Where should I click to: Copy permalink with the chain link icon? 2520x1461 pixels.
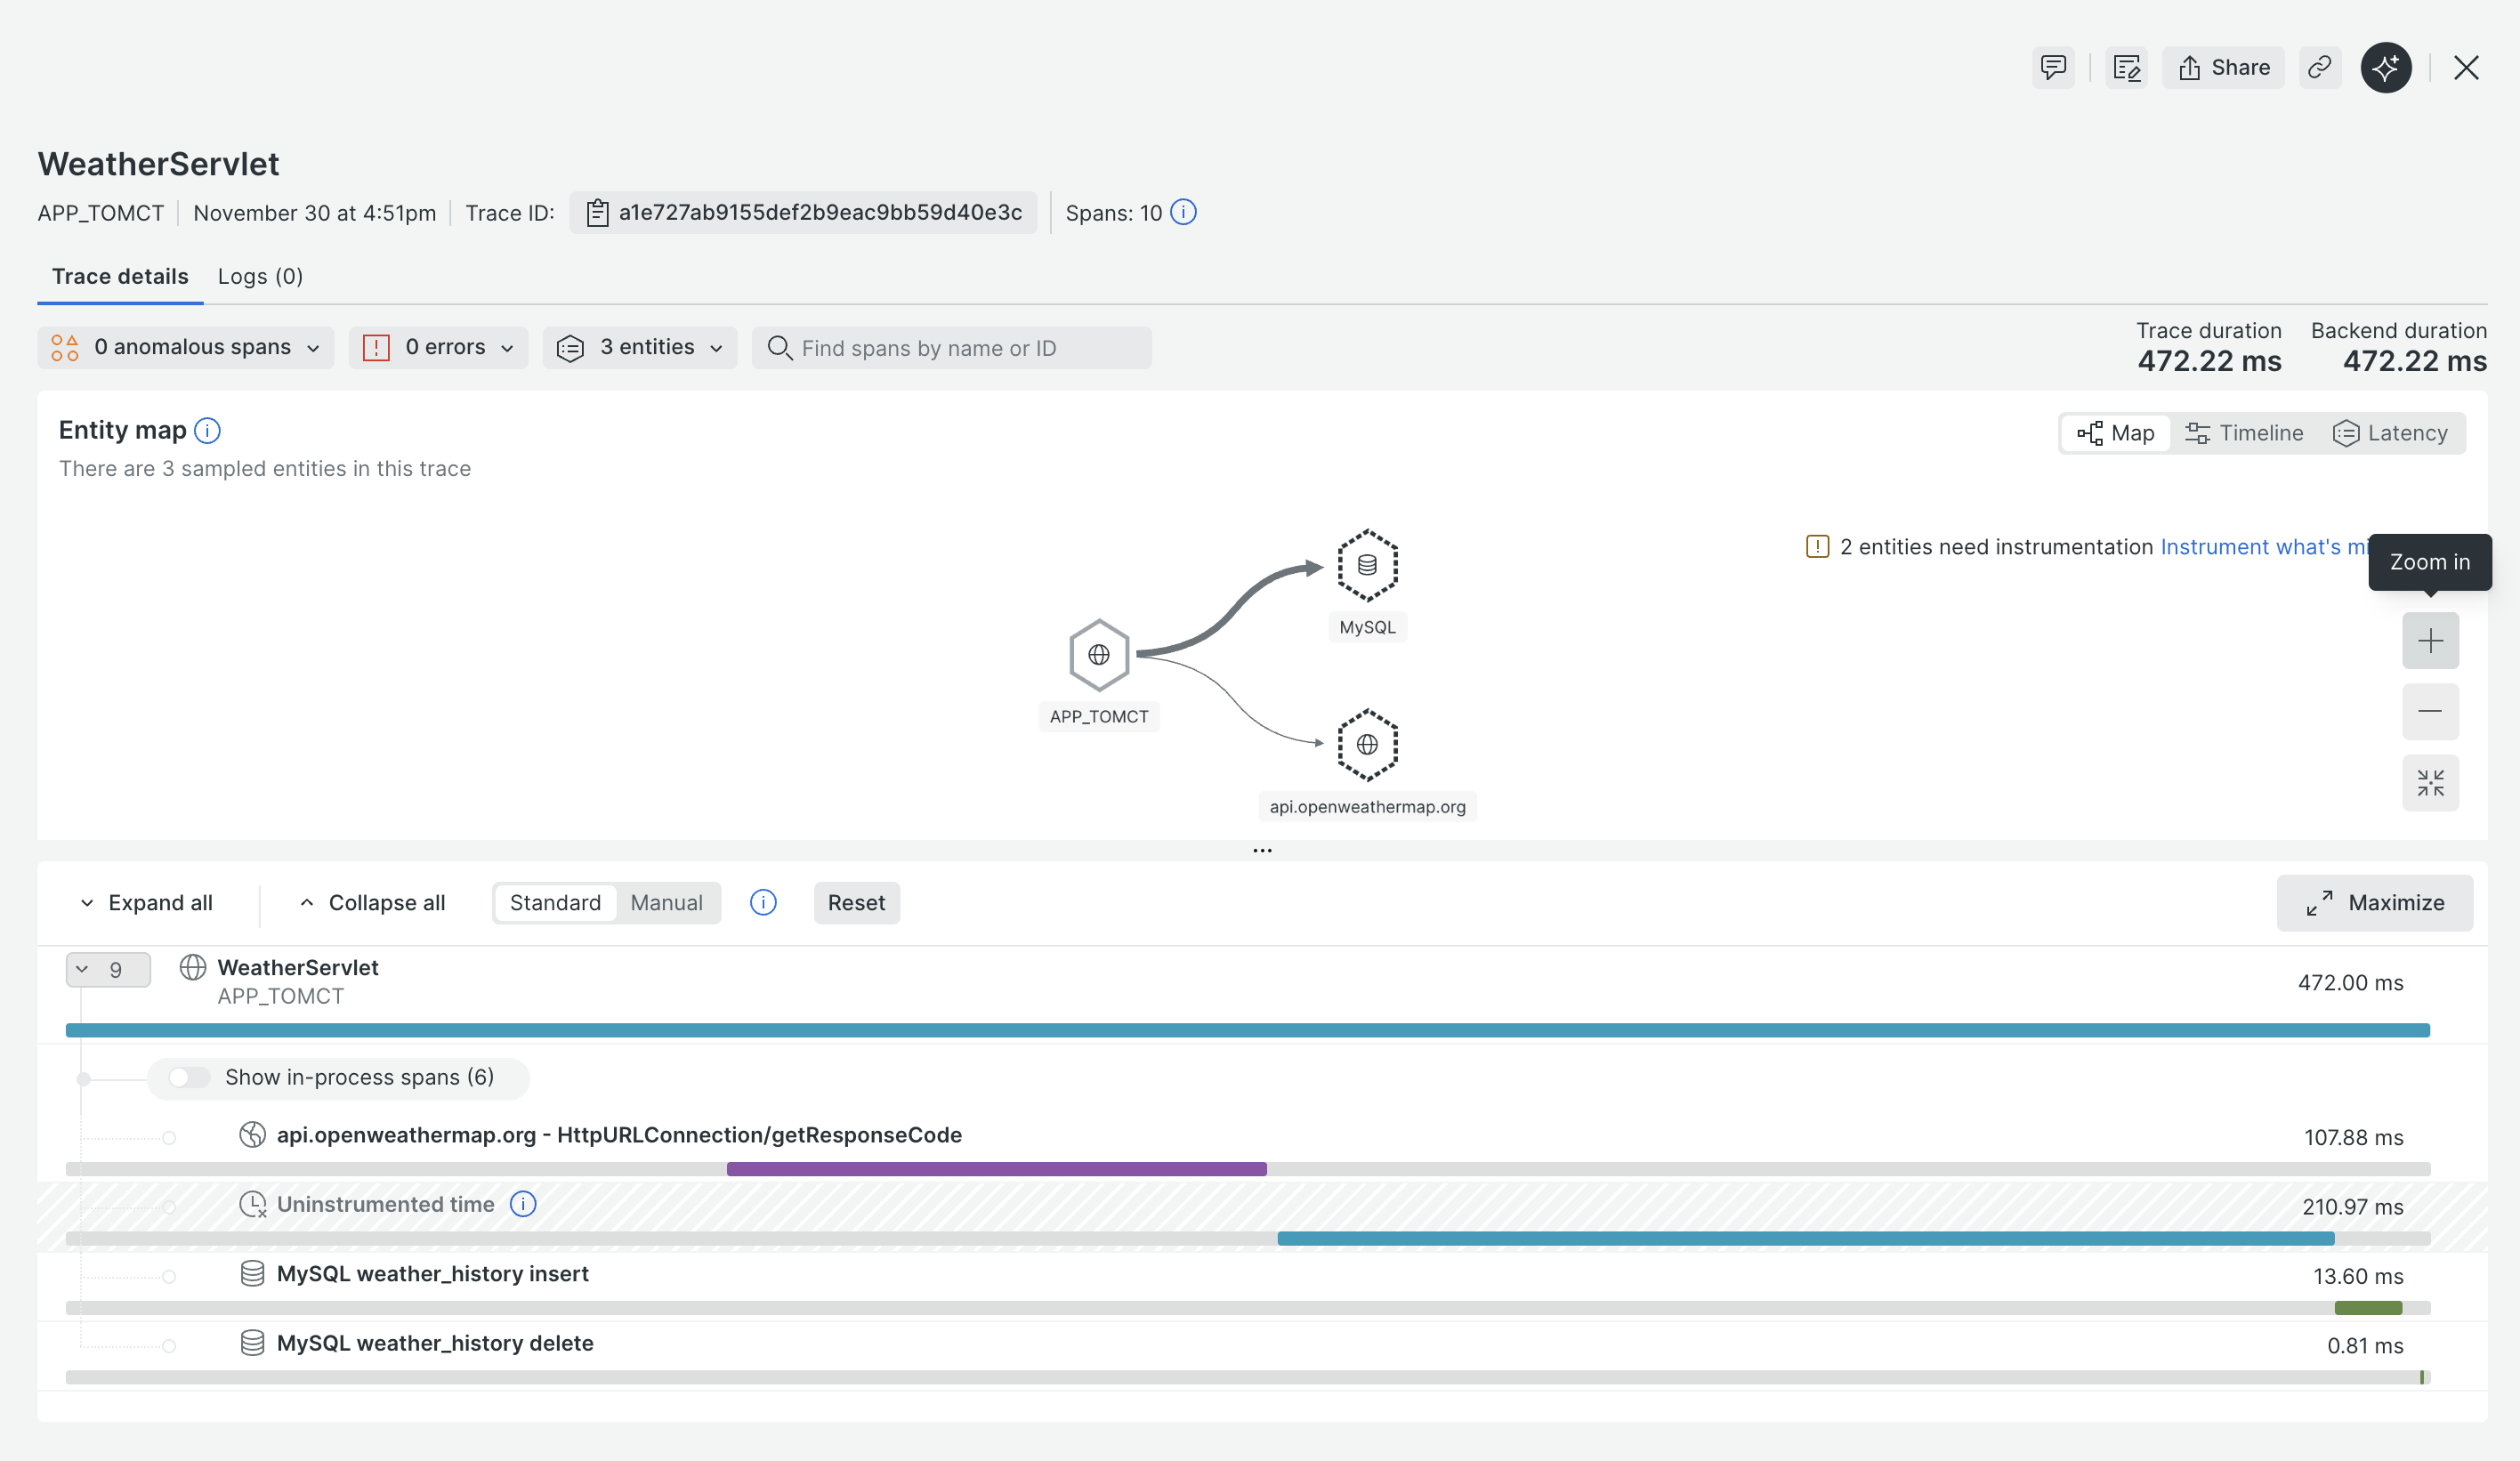point(2320,68)
